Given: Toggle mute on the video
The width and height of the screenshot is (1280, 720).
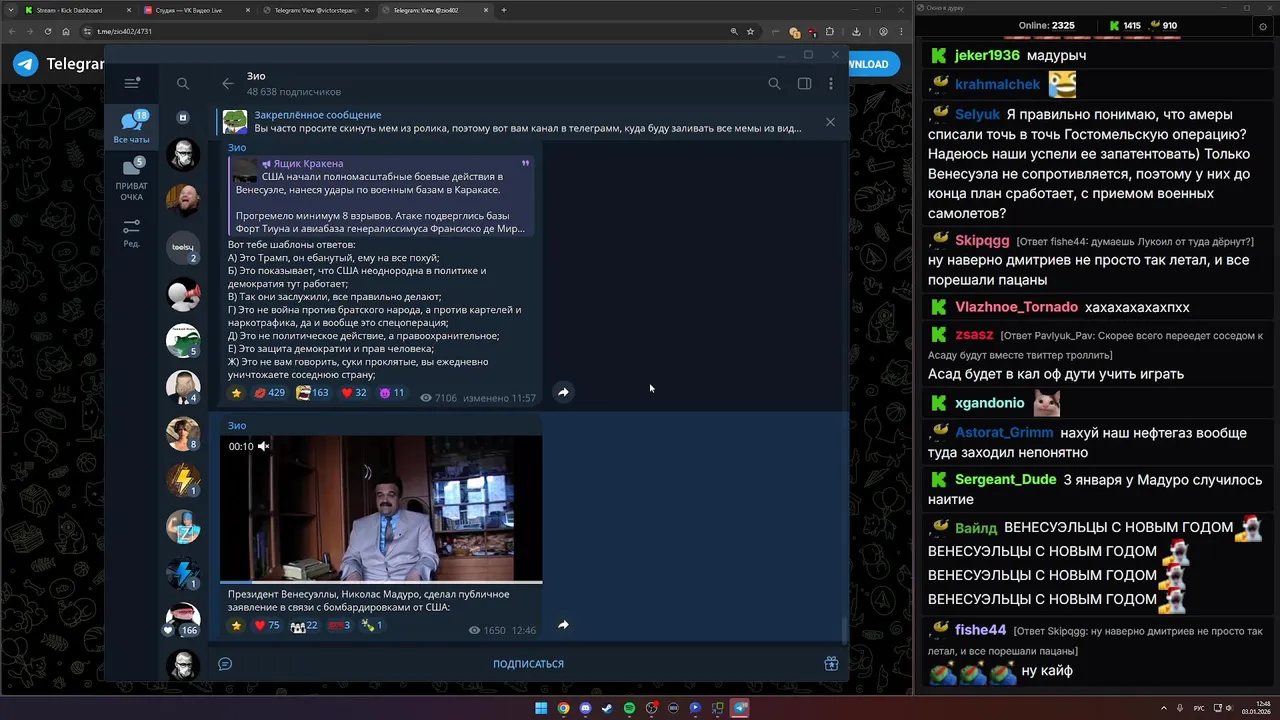Looking at the screenshot, I should [x=264, y=446].
